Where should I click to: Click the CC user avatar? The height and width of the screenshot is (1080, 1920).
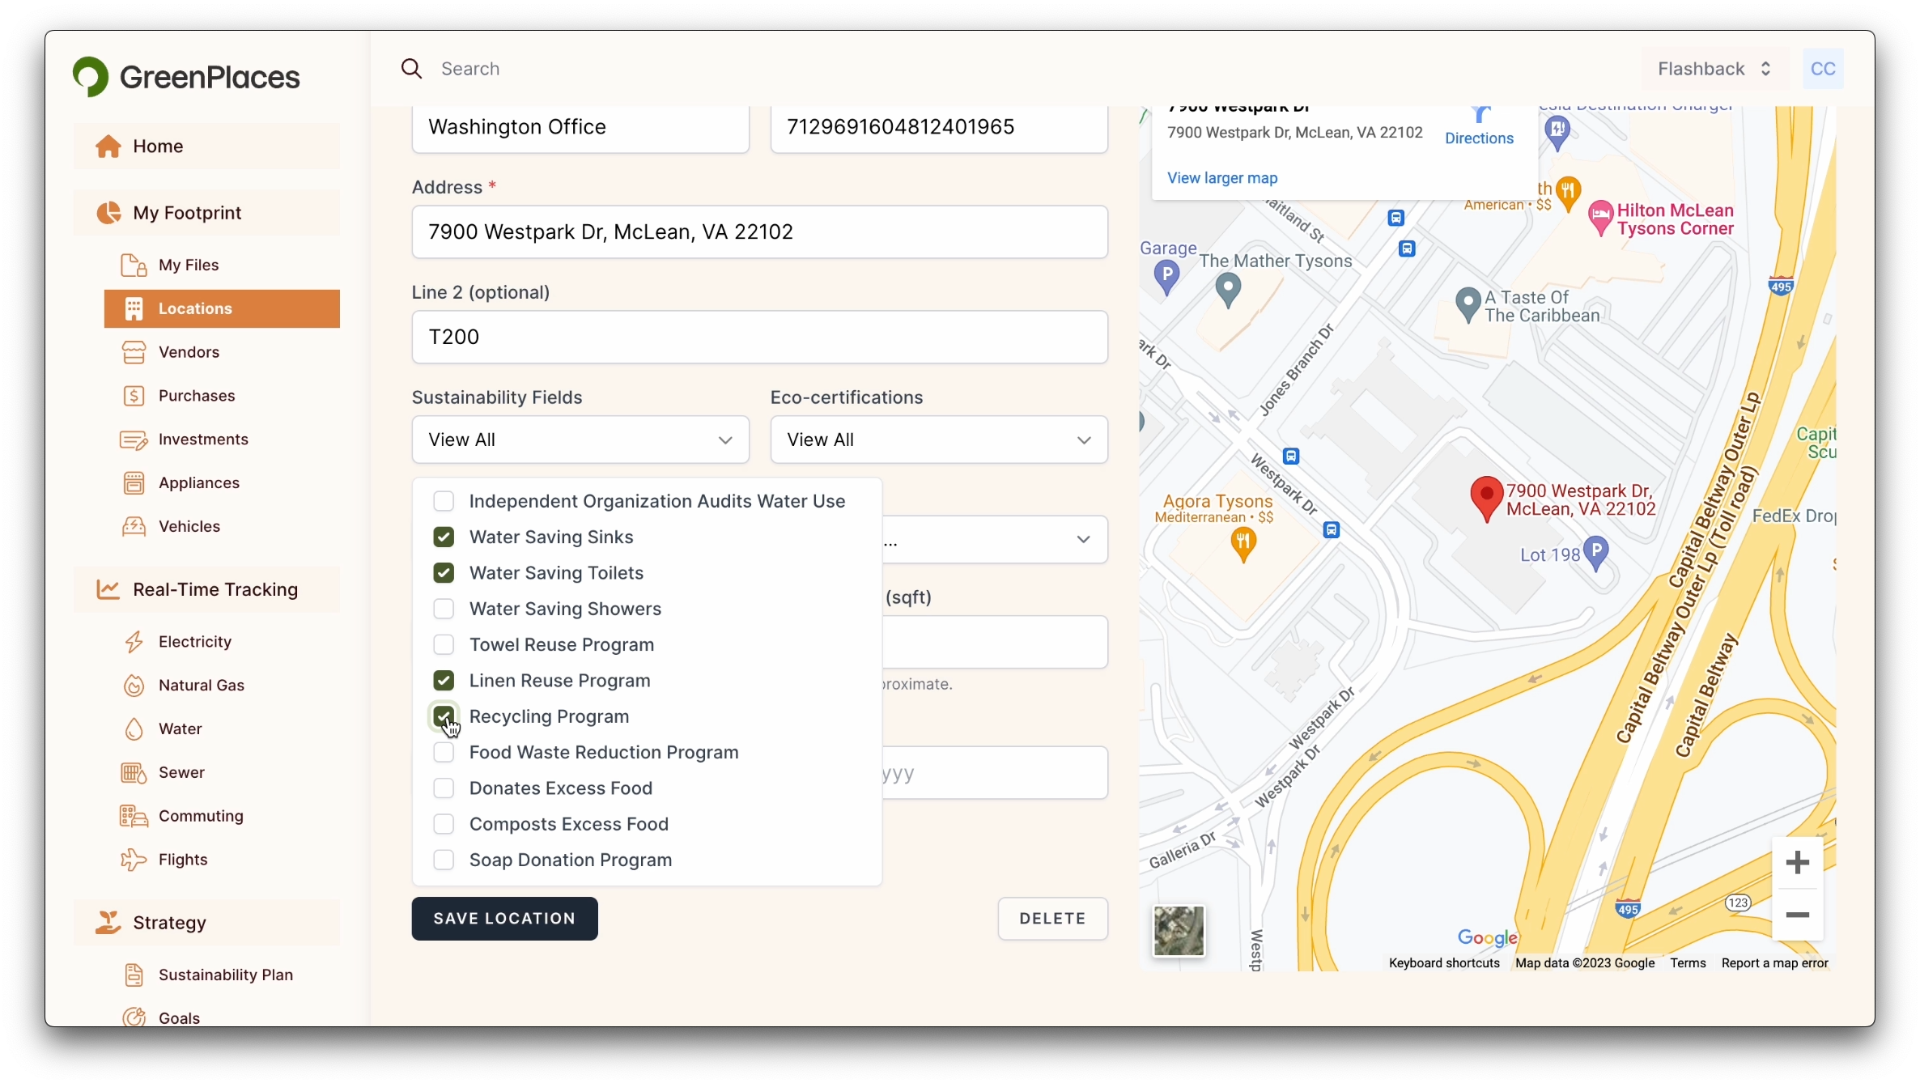pos(1823,69)
